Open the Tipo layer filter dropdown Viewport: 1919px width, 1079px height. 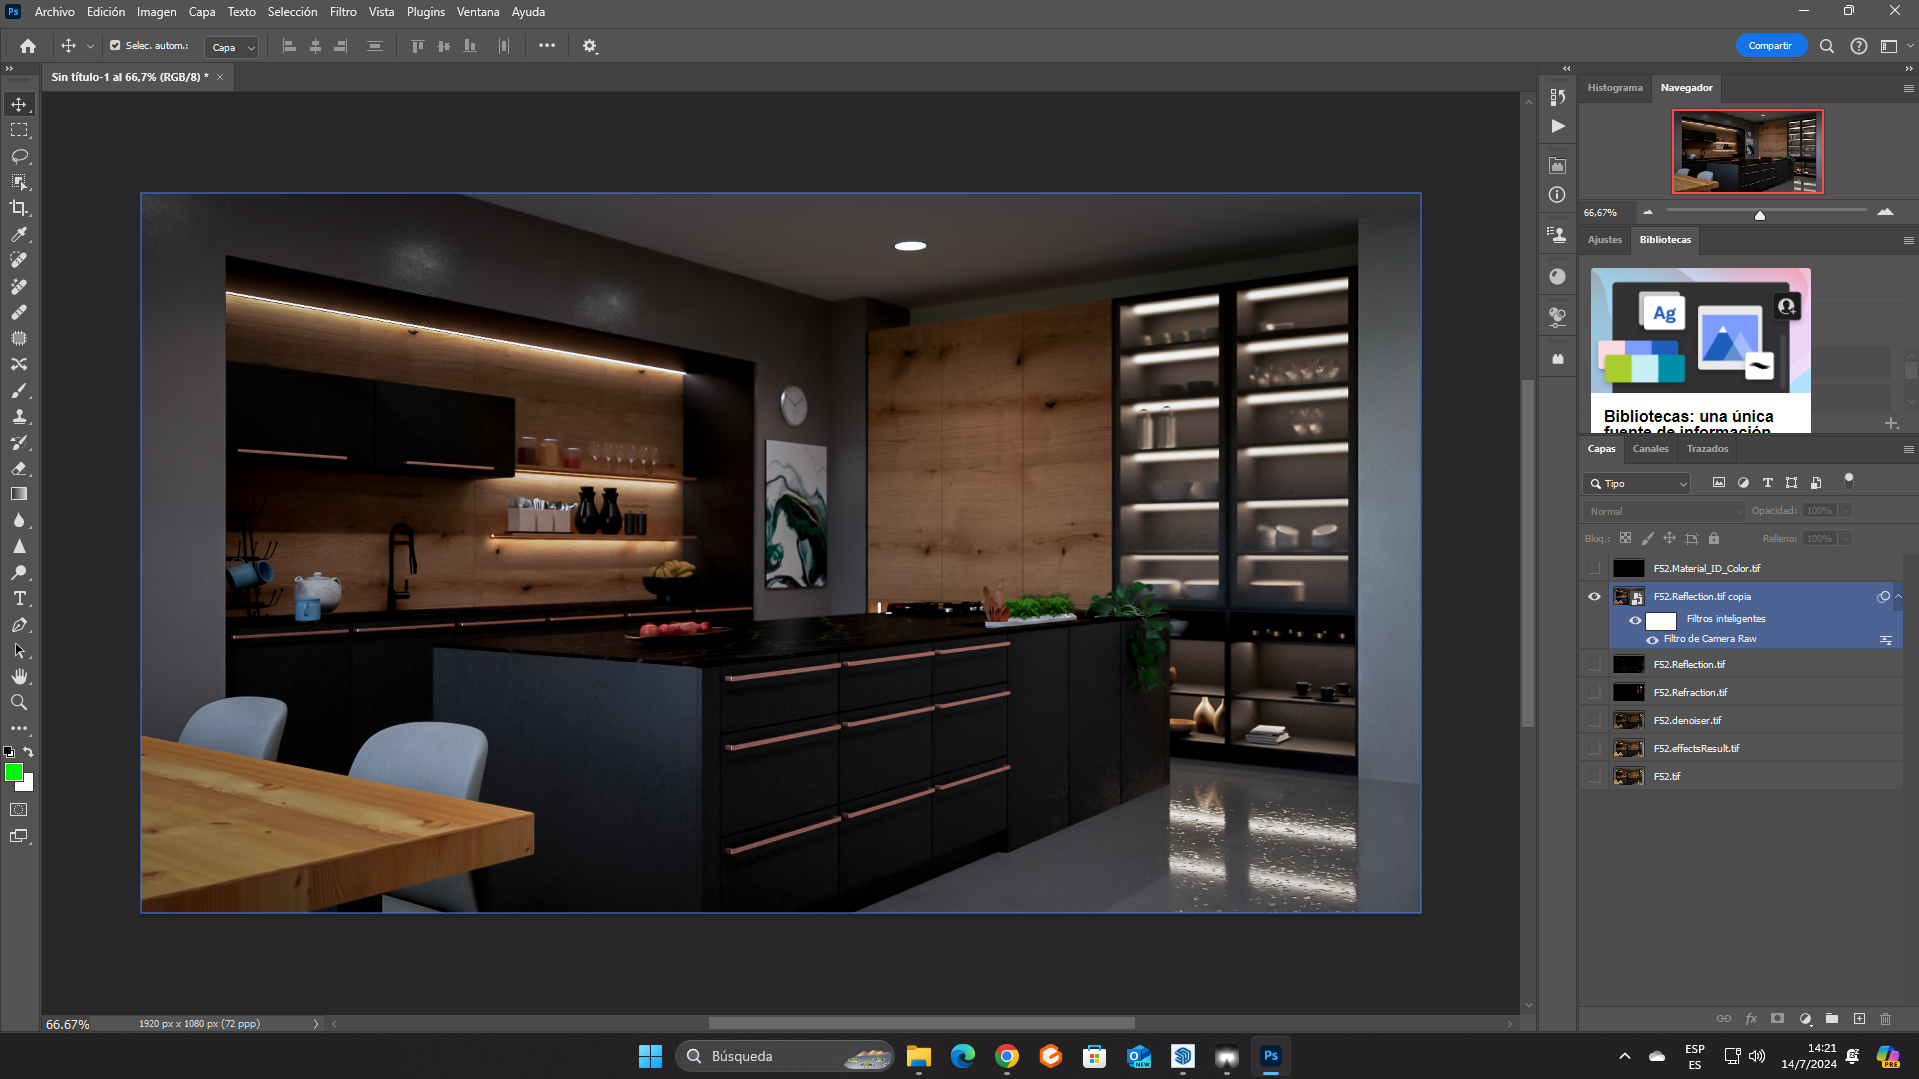[1637, 484]
